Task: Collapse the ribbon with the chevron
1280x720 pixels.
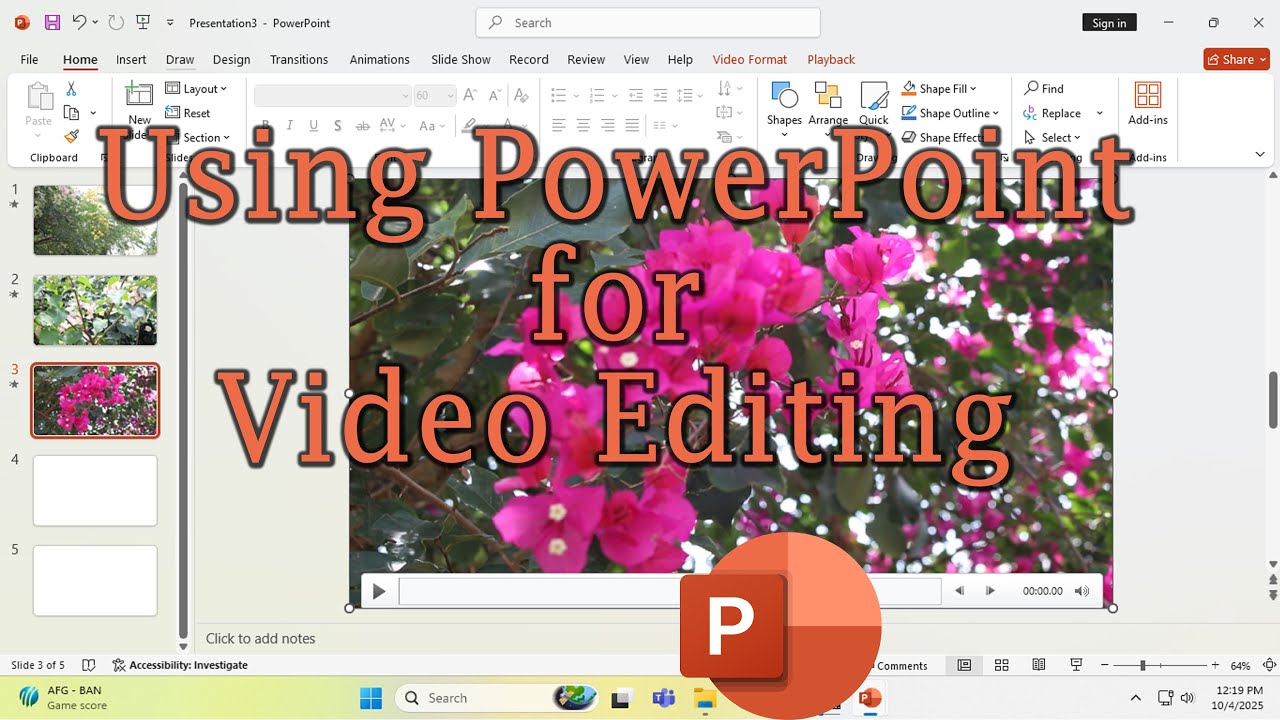Action: [1260, 154]
